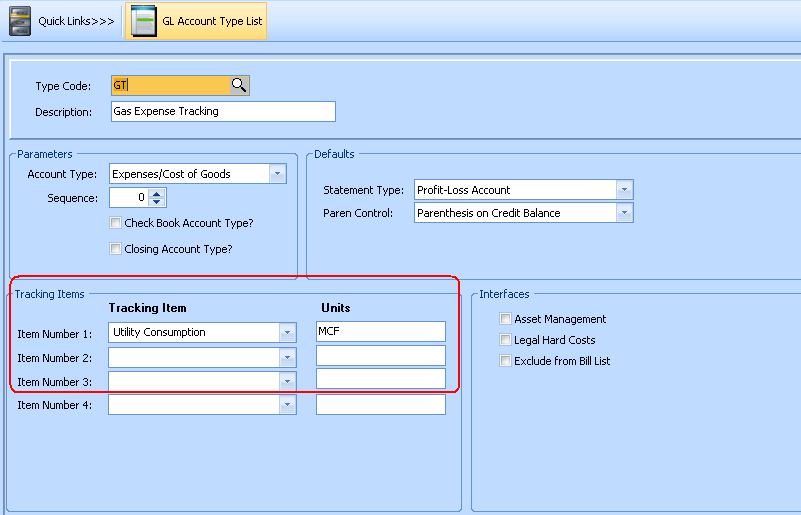Open Item Number 2 tracking item dropdown
Screen dimensions: 801x515
point(287,357)
